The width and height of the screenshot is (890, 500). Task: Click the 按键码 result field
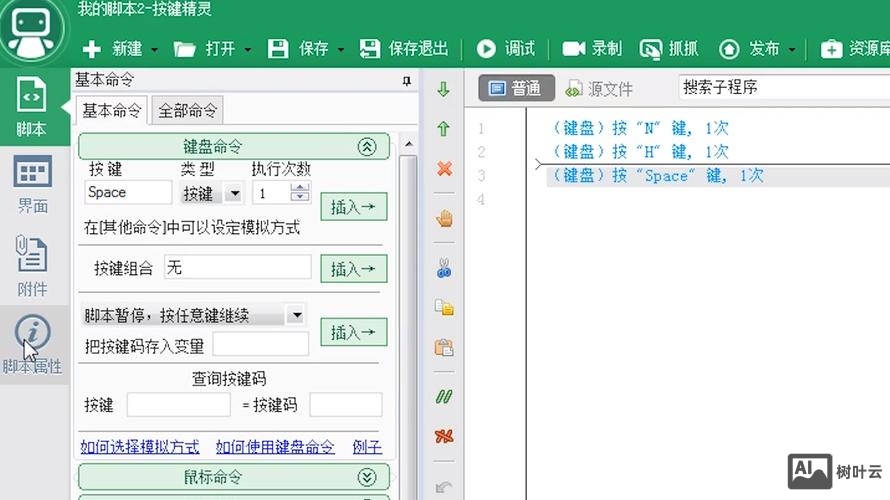click(346, 405)
